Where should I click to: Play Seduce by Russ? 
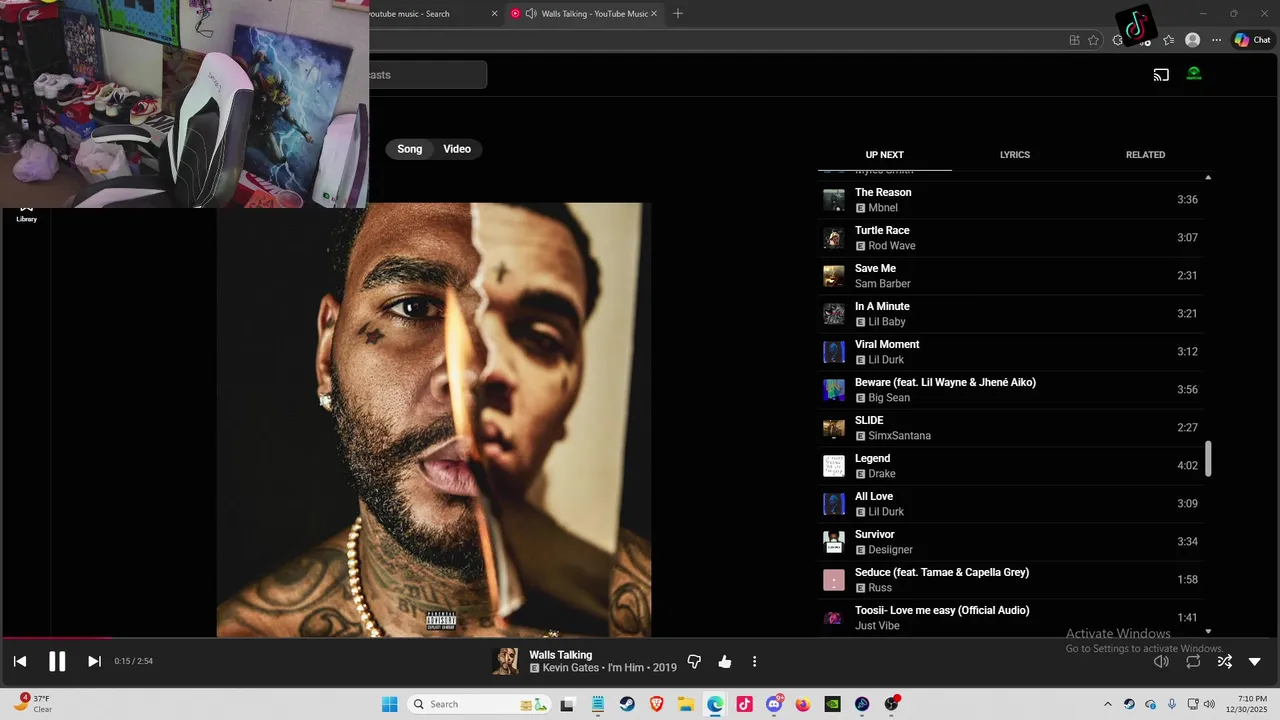tap(1013, 580)
